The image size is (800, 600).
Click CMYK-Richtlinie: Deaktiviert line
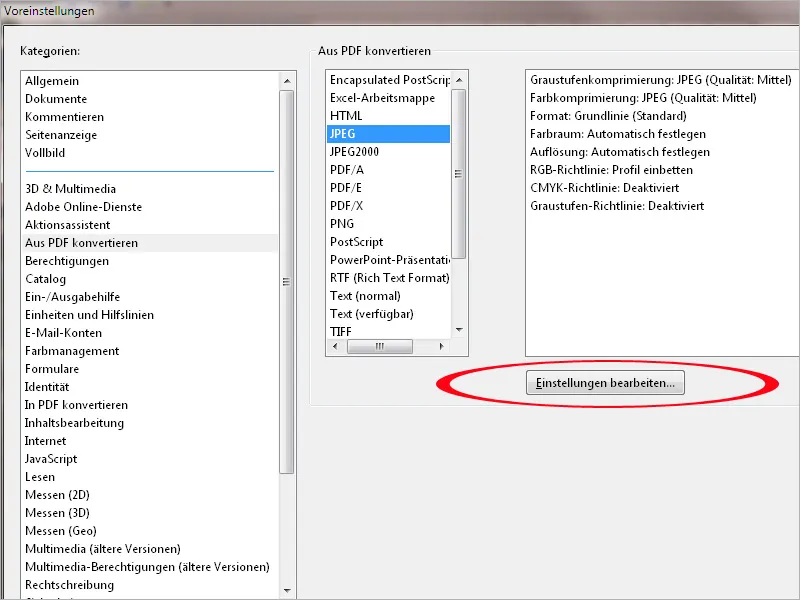coord(605,187)
